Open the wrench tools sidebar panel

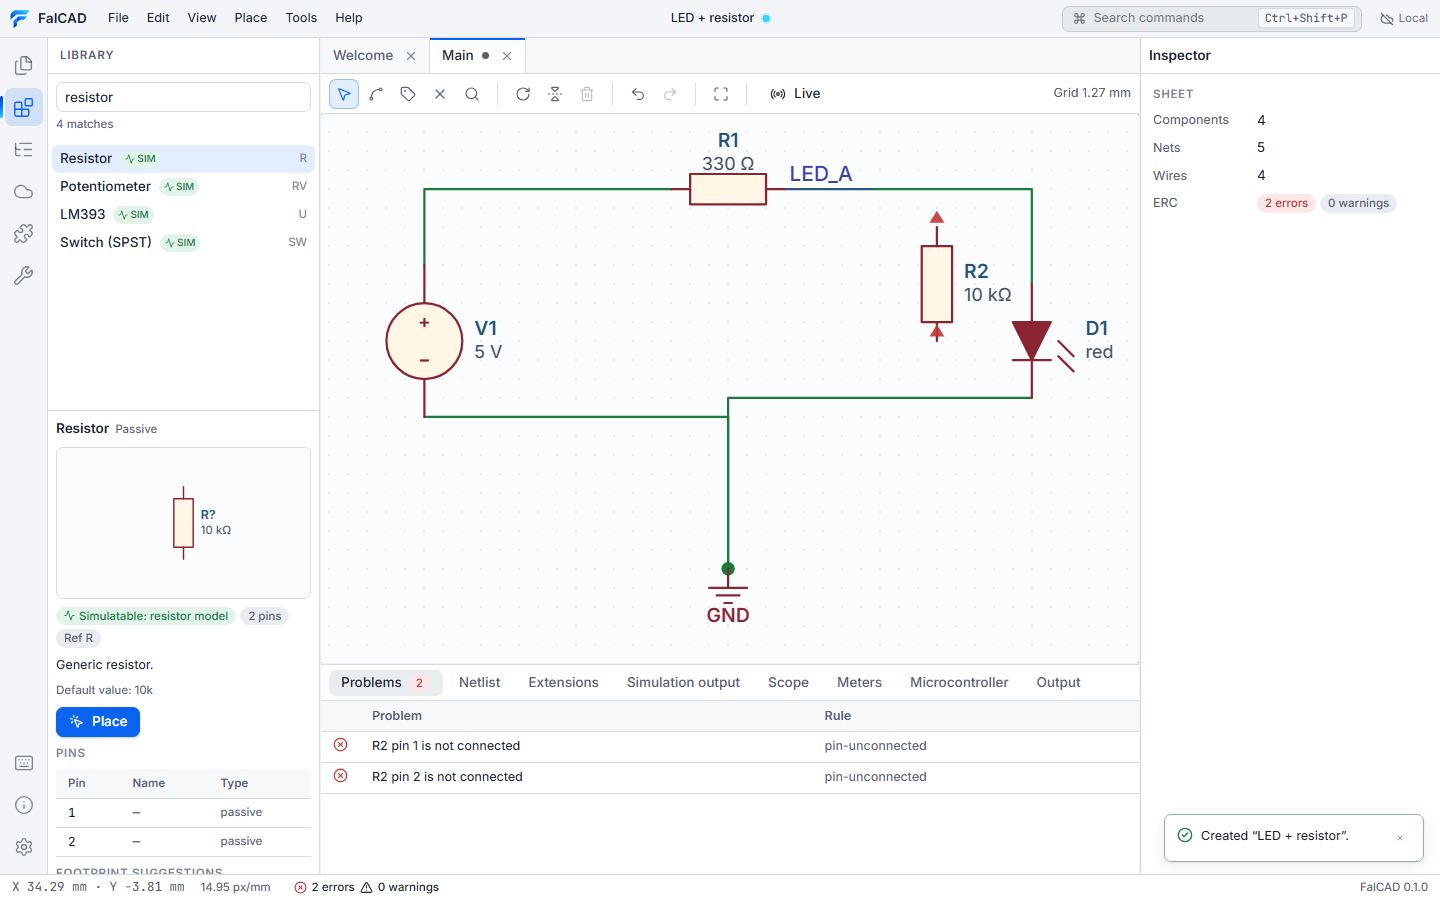24,275
